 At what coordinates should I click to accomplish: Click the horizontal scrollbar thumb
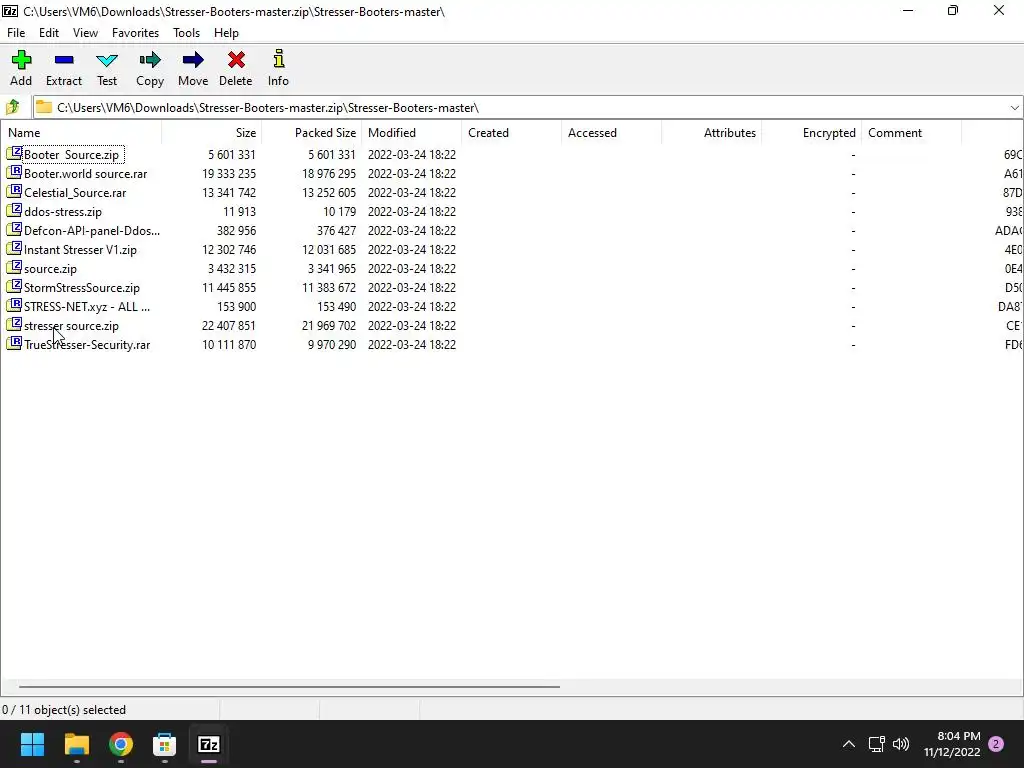point(289,686)
